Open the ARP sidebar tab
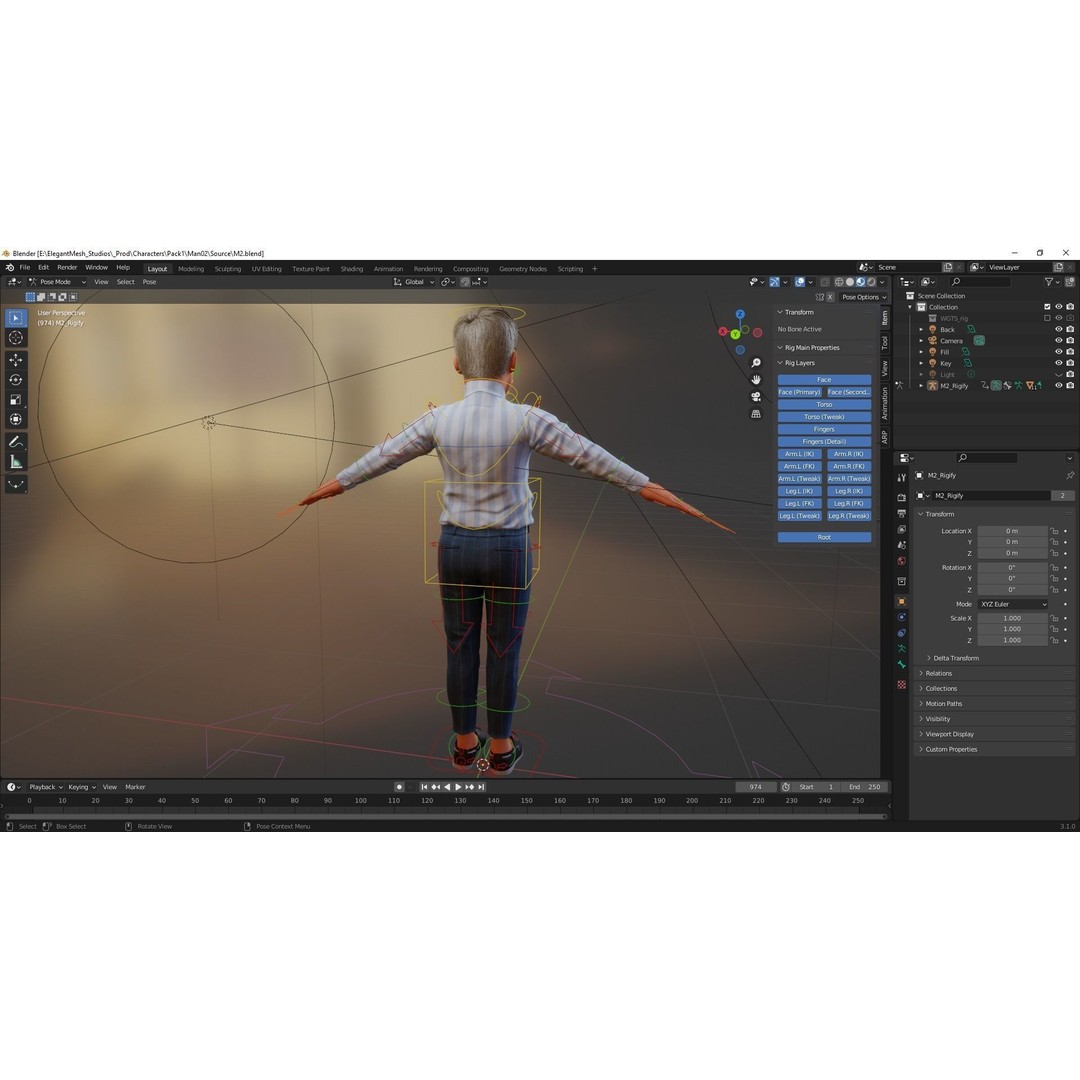Viewport: 1080px width, 1080px height. tap(884, 437)
